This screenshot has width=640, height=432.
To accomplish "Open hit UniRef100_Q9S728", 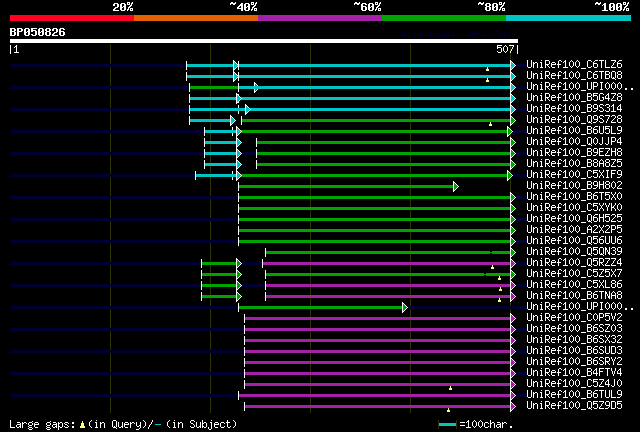I will pos(574,119).
